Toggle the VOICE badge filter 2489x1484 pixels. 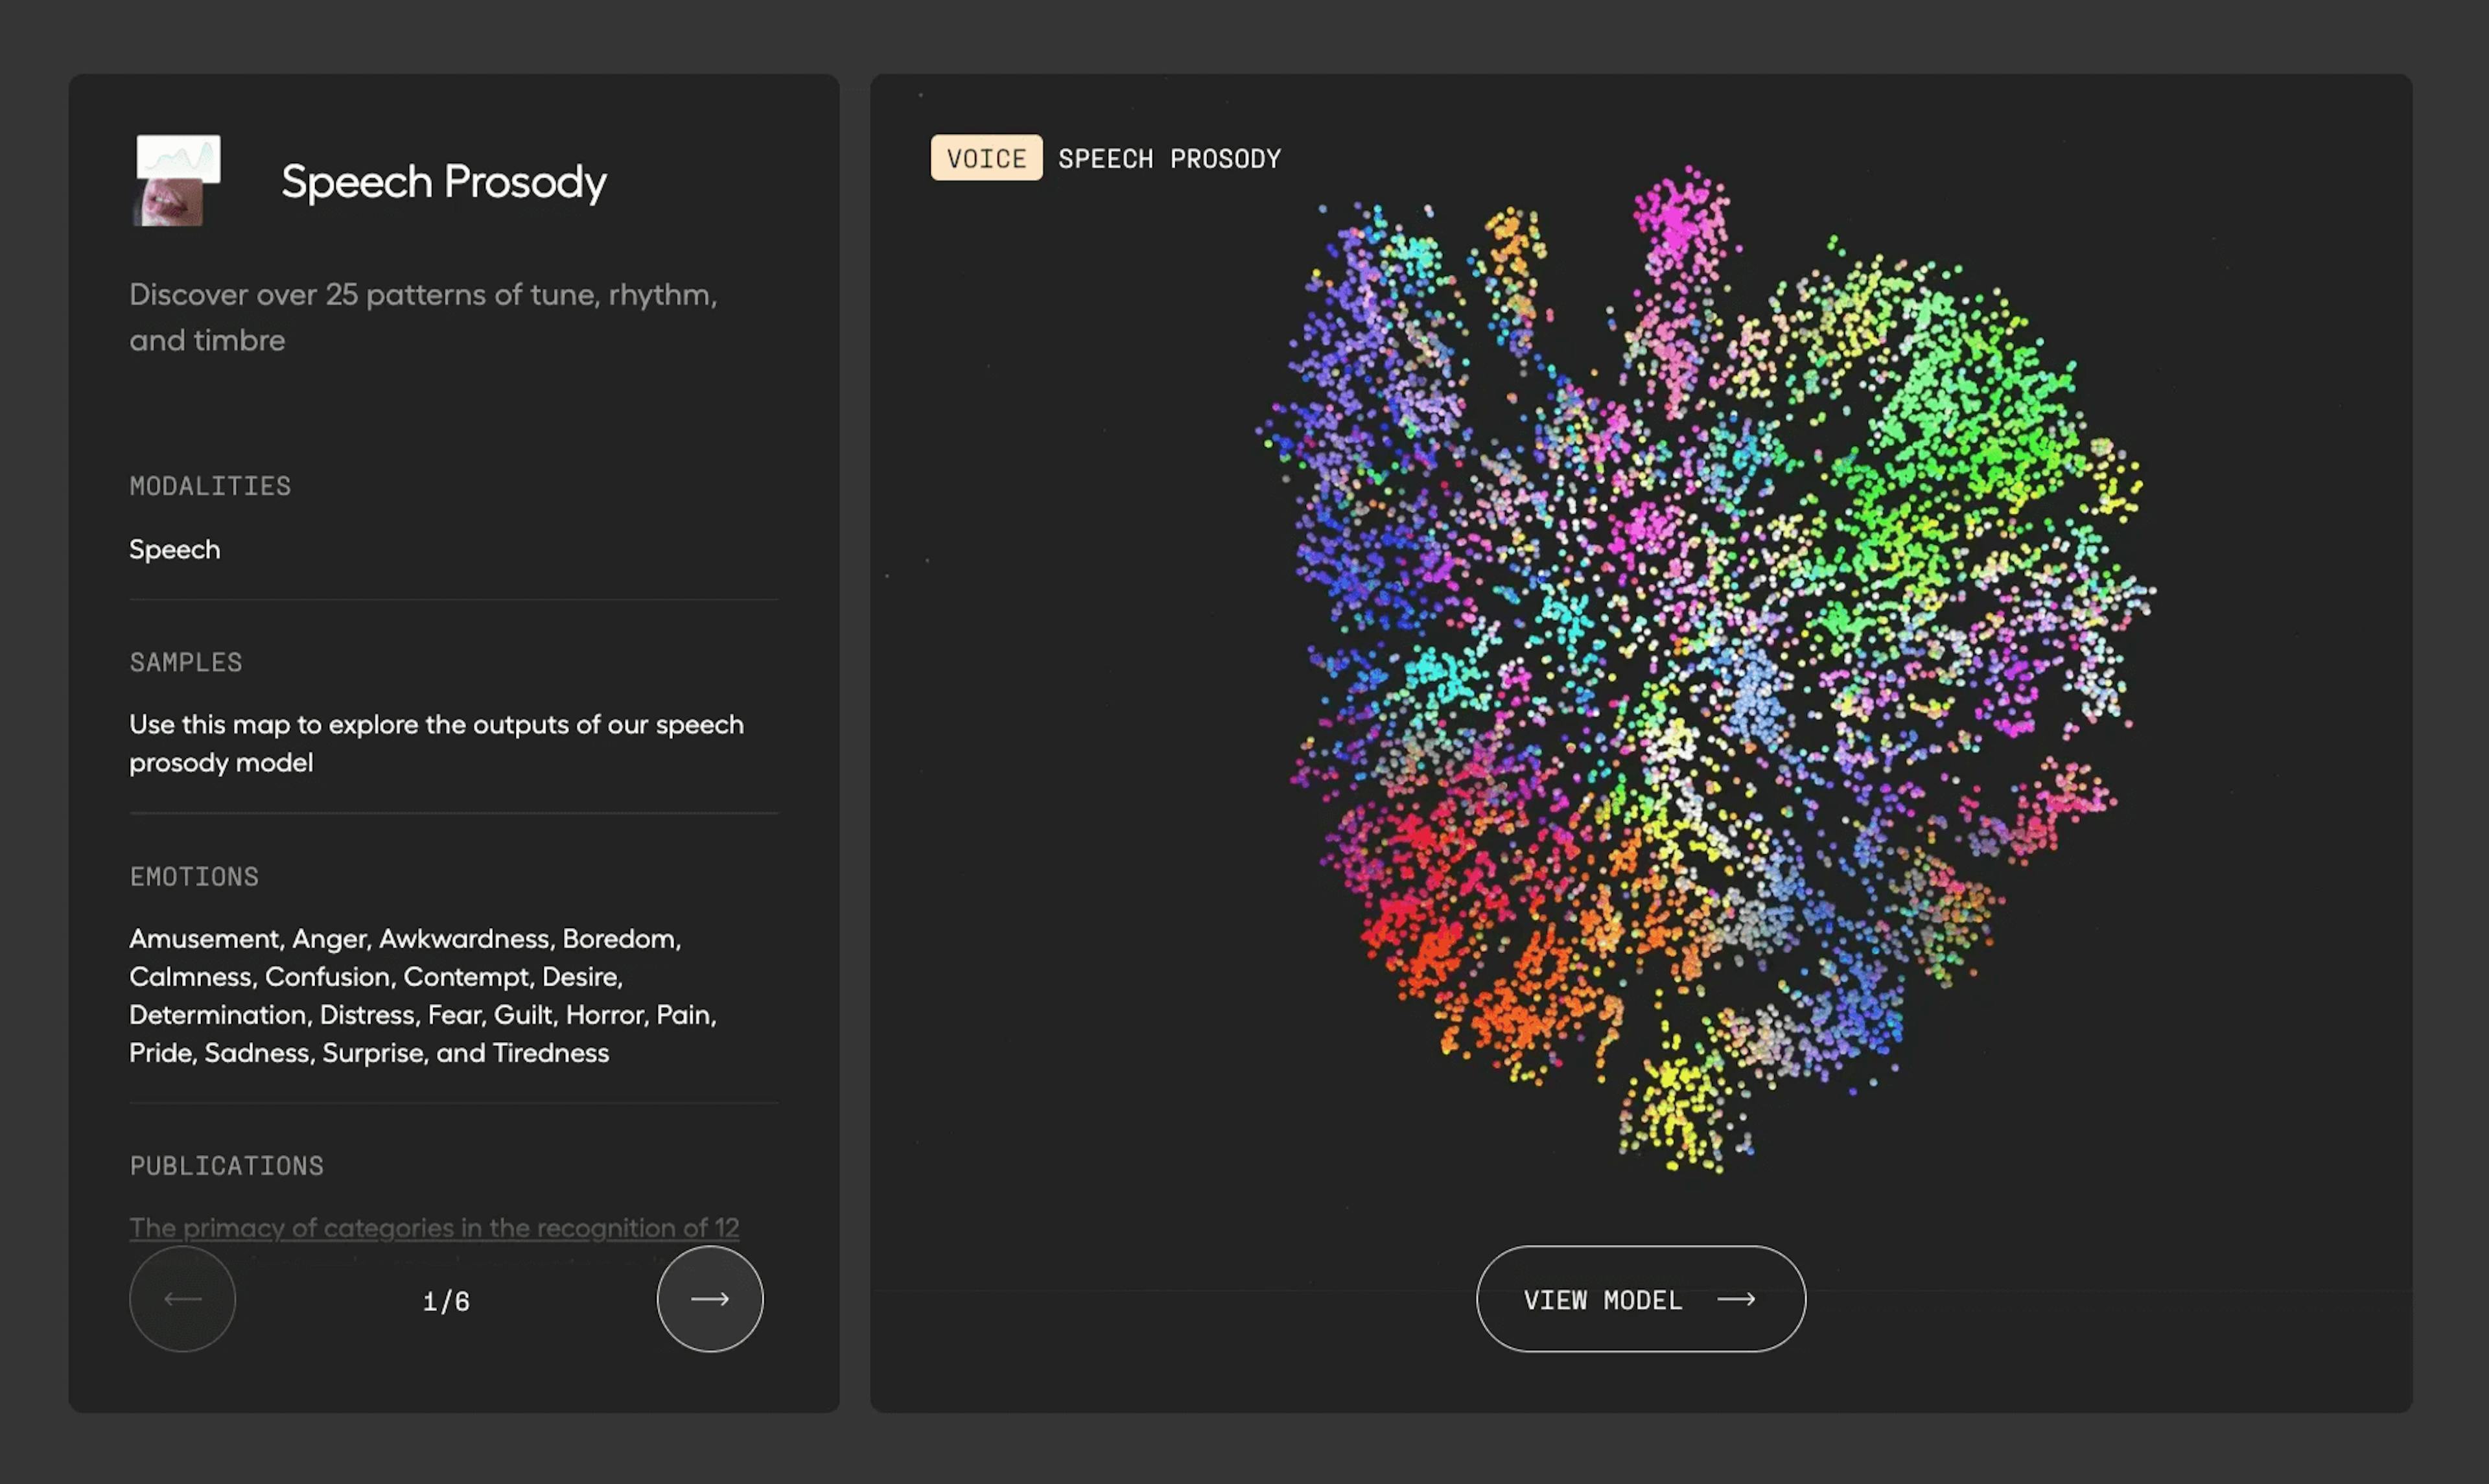pos(986,157)
